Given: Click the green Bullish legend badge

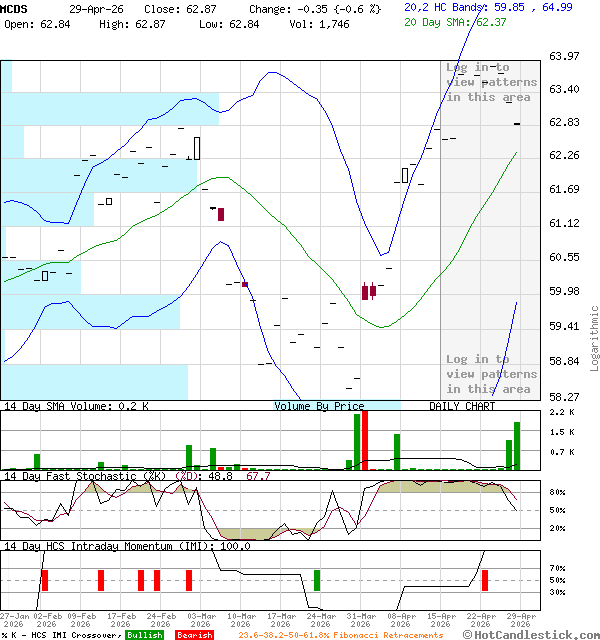Looking at the screenshot, I should (145, 634).
